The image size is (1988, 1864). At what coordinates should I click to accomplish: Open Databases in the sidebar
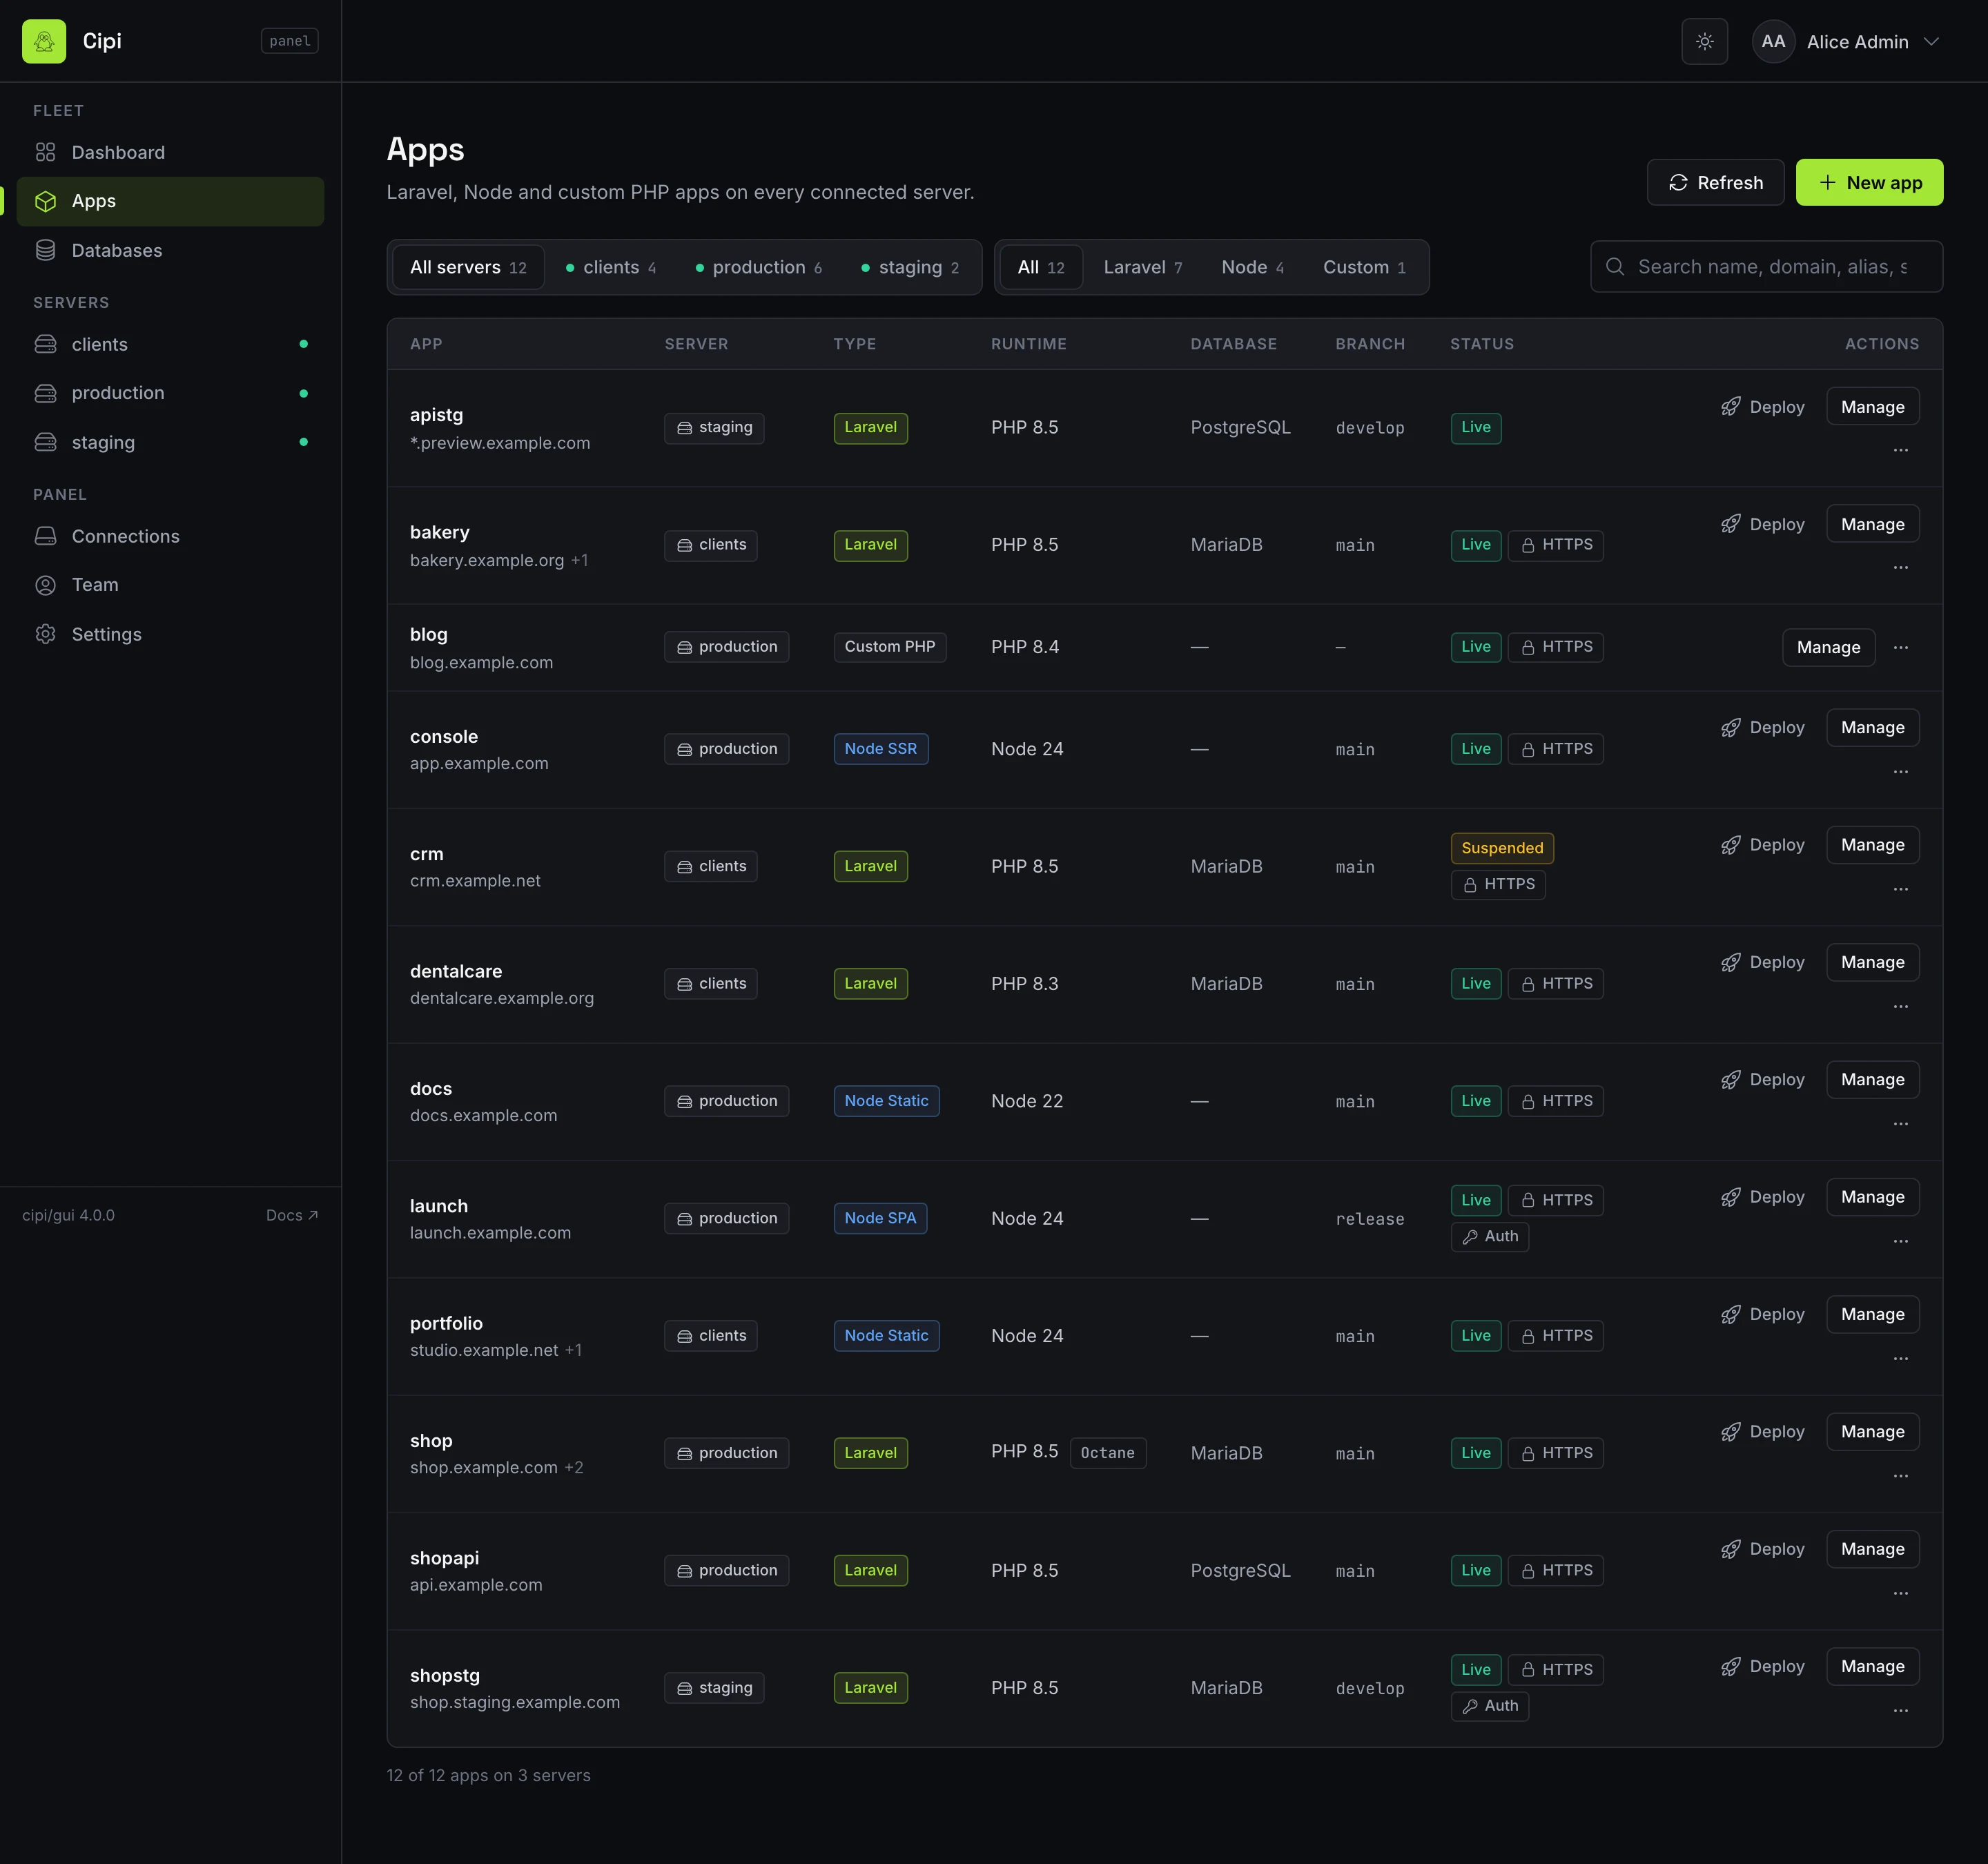point(170,250)
